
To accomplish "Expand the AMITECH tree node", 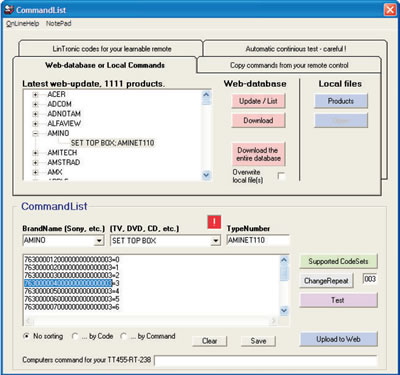I will [x=35, y=153].
